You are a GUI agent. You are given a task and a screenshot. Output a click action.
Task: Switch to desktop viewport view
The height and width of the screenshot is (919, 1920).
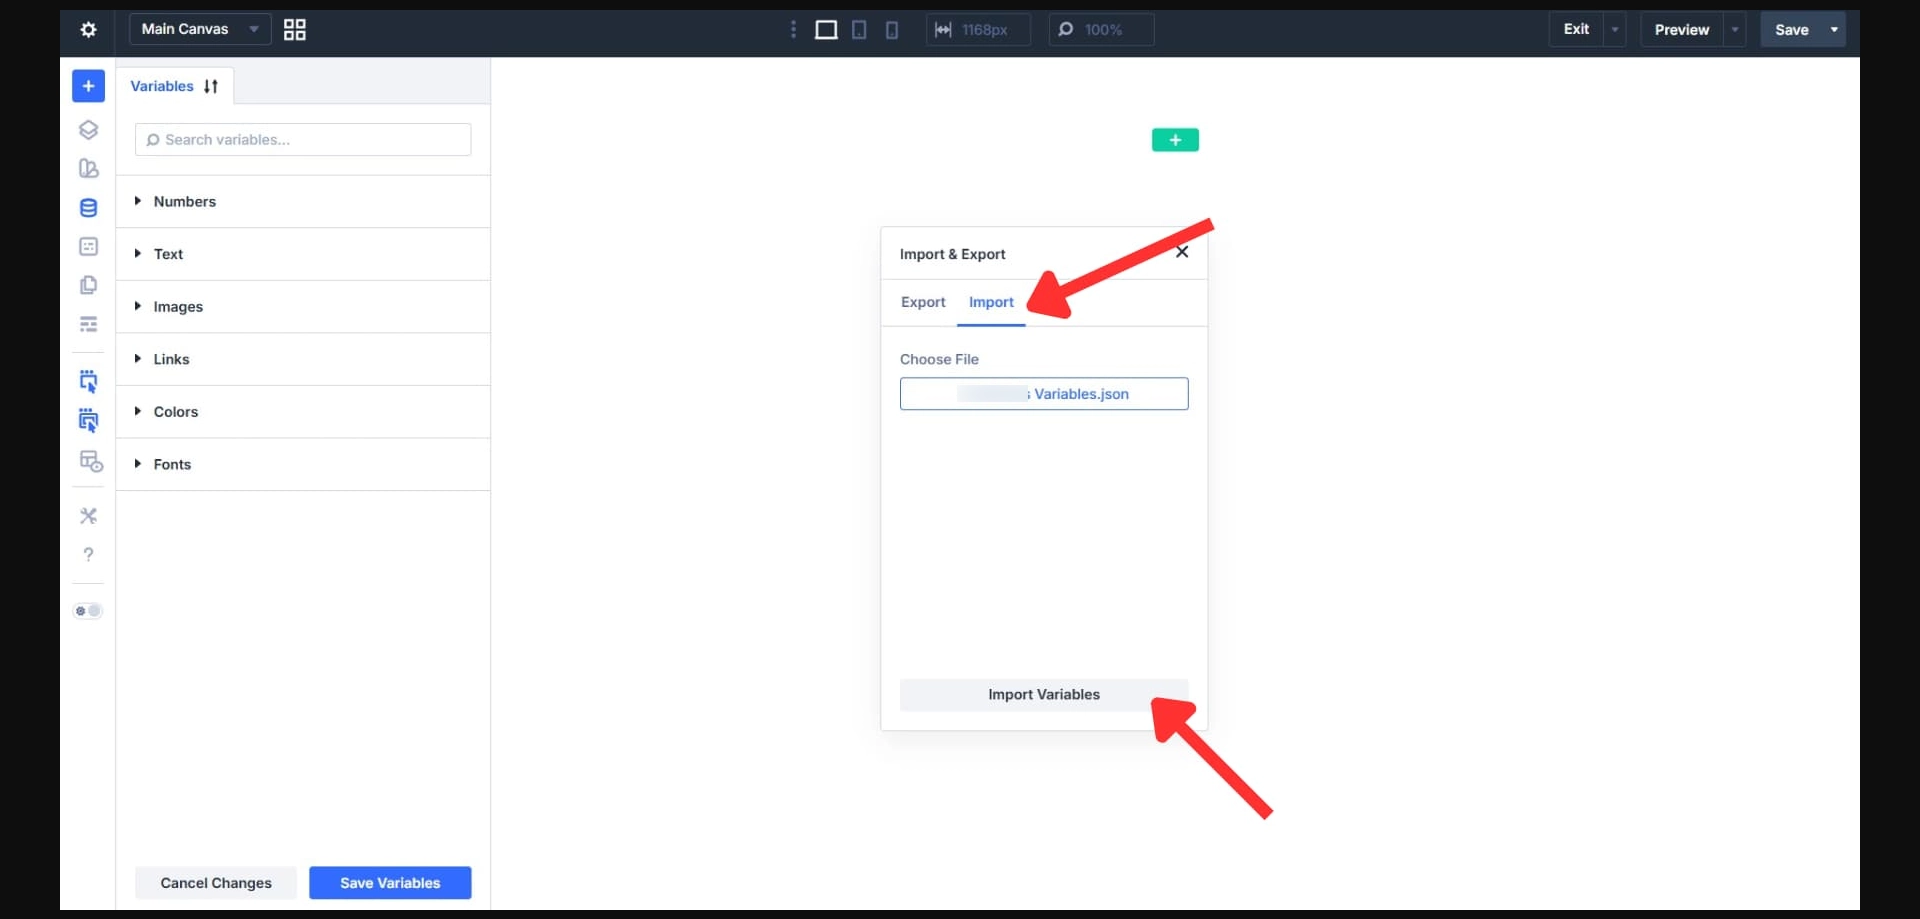(x=826, y=30)
